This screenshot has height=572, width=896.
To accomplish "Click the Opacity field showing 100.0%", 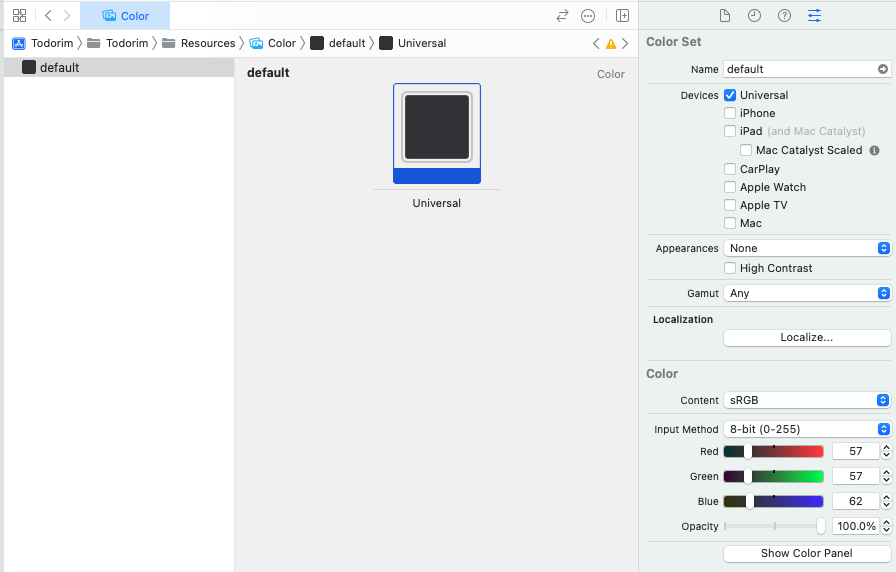I will [855, 526].
